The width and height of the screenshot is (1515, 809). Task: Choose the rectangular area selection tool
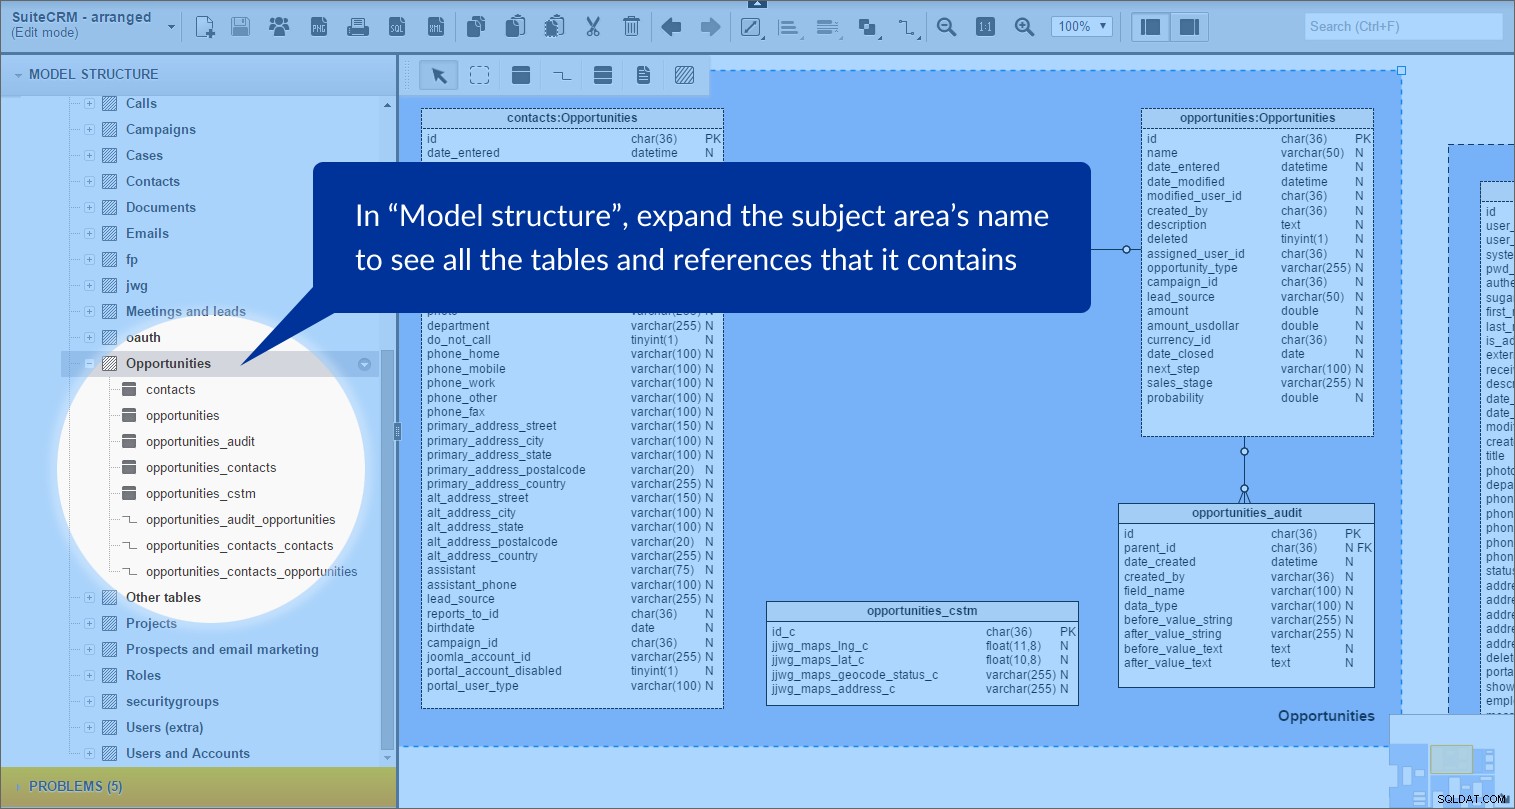480,75
